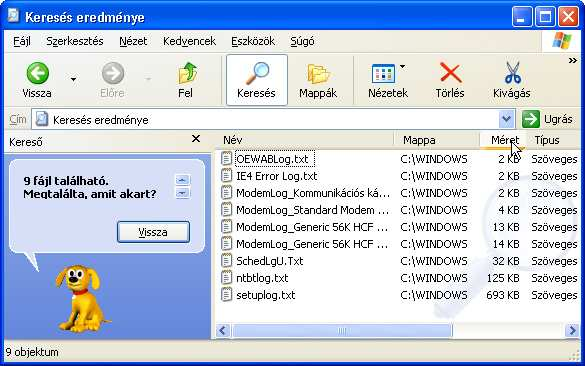Minimize the Keresés eredménye window
The width and height of the screenshot is (585, 366).
(522, 17)
